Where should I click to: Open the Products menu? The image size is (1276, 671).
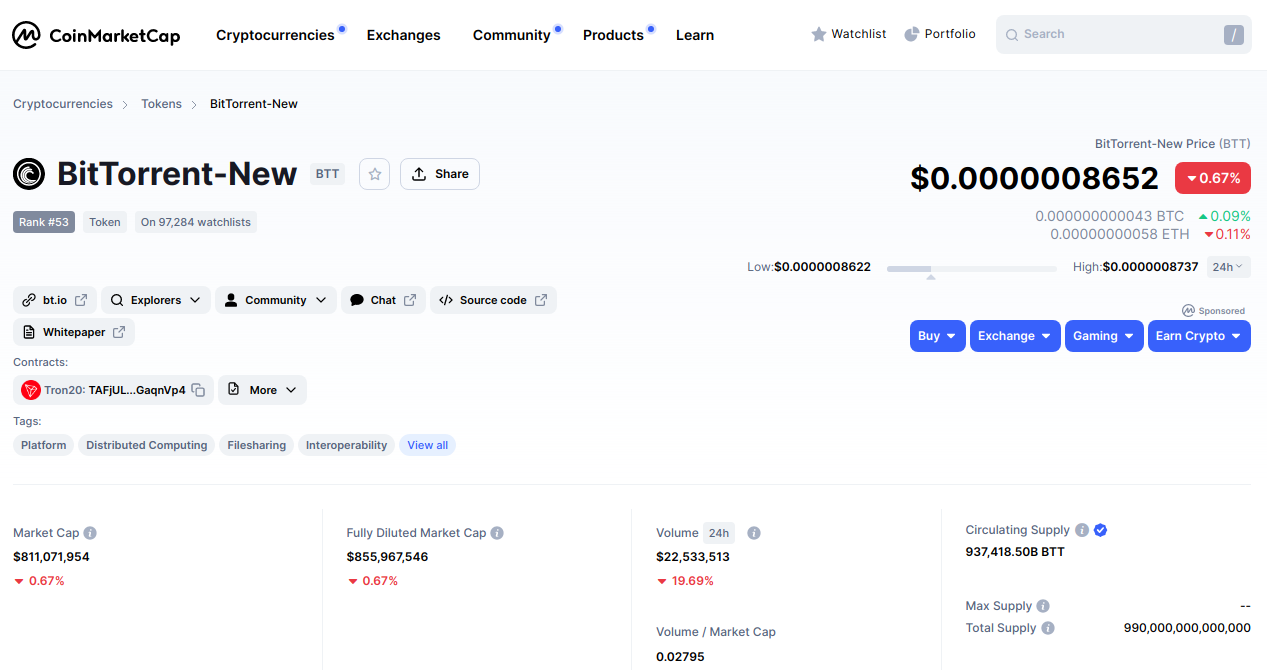pos(613,35)
